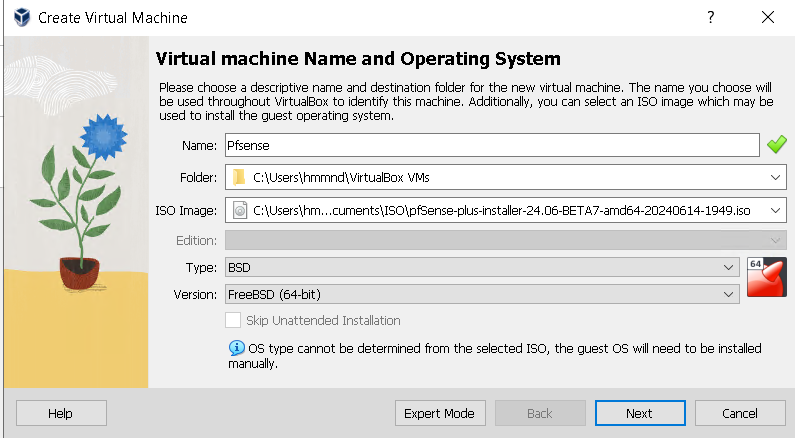Viewport: 795px width, 438px height.
Task: Click the disc icon in ISO Image field
Action: pyautogui.click(x=240, y=210)
